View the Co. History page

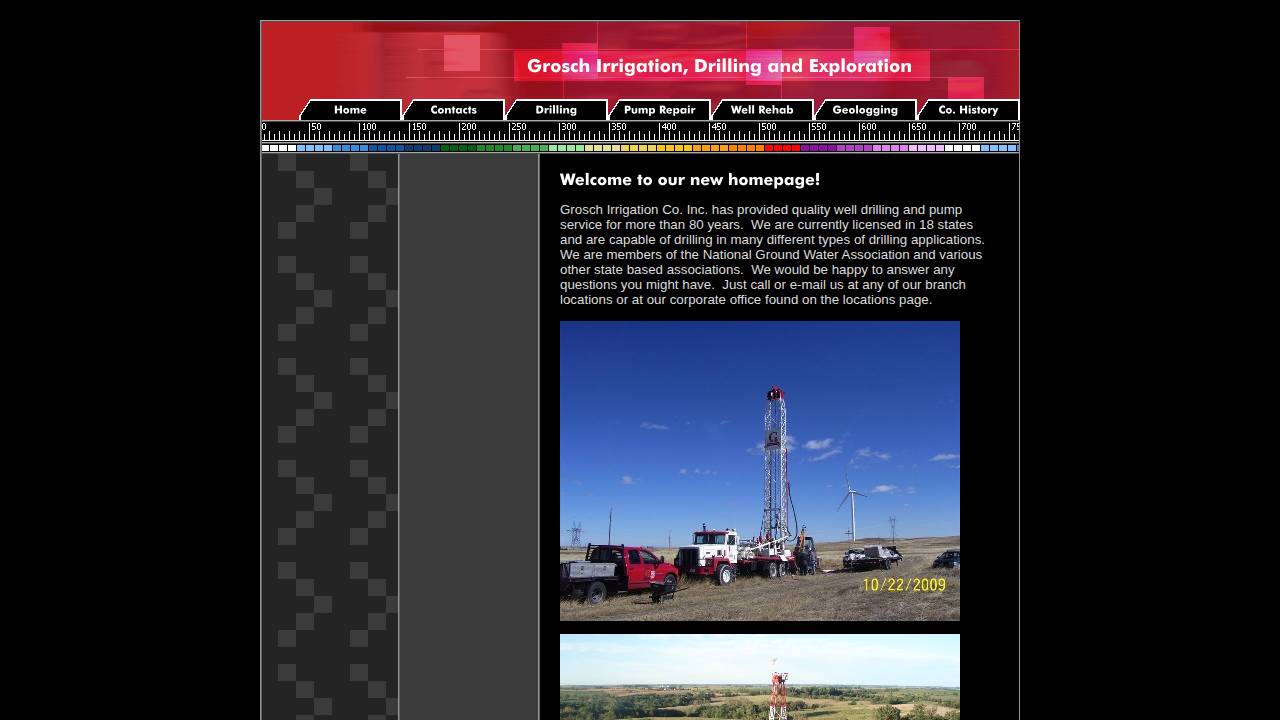point(969,110)
